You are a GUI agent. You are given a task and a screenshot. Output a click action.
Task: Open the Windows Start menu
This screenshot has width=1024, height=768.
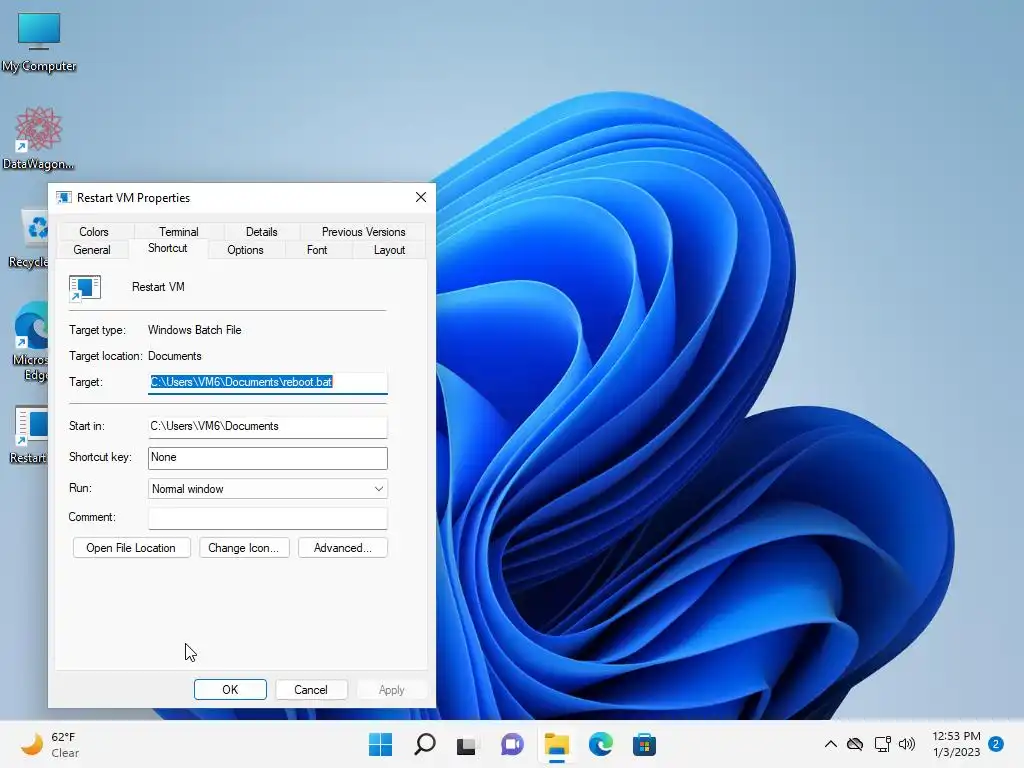(x=381, y=744)
